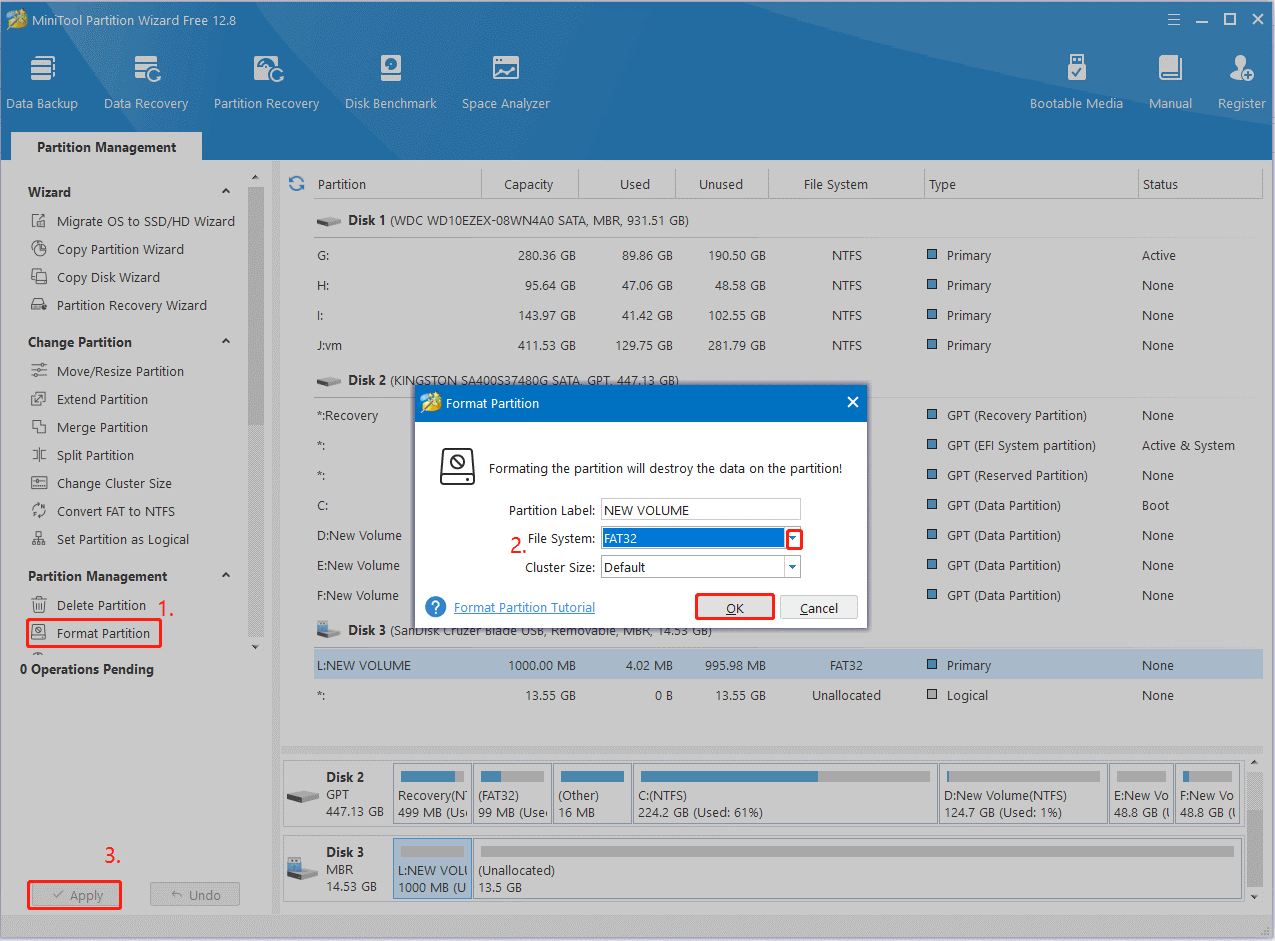Image resolution: width=1275 pixels, height=941 pixels.
Task: Create Bootable Media
Action: pos(1076,82)
